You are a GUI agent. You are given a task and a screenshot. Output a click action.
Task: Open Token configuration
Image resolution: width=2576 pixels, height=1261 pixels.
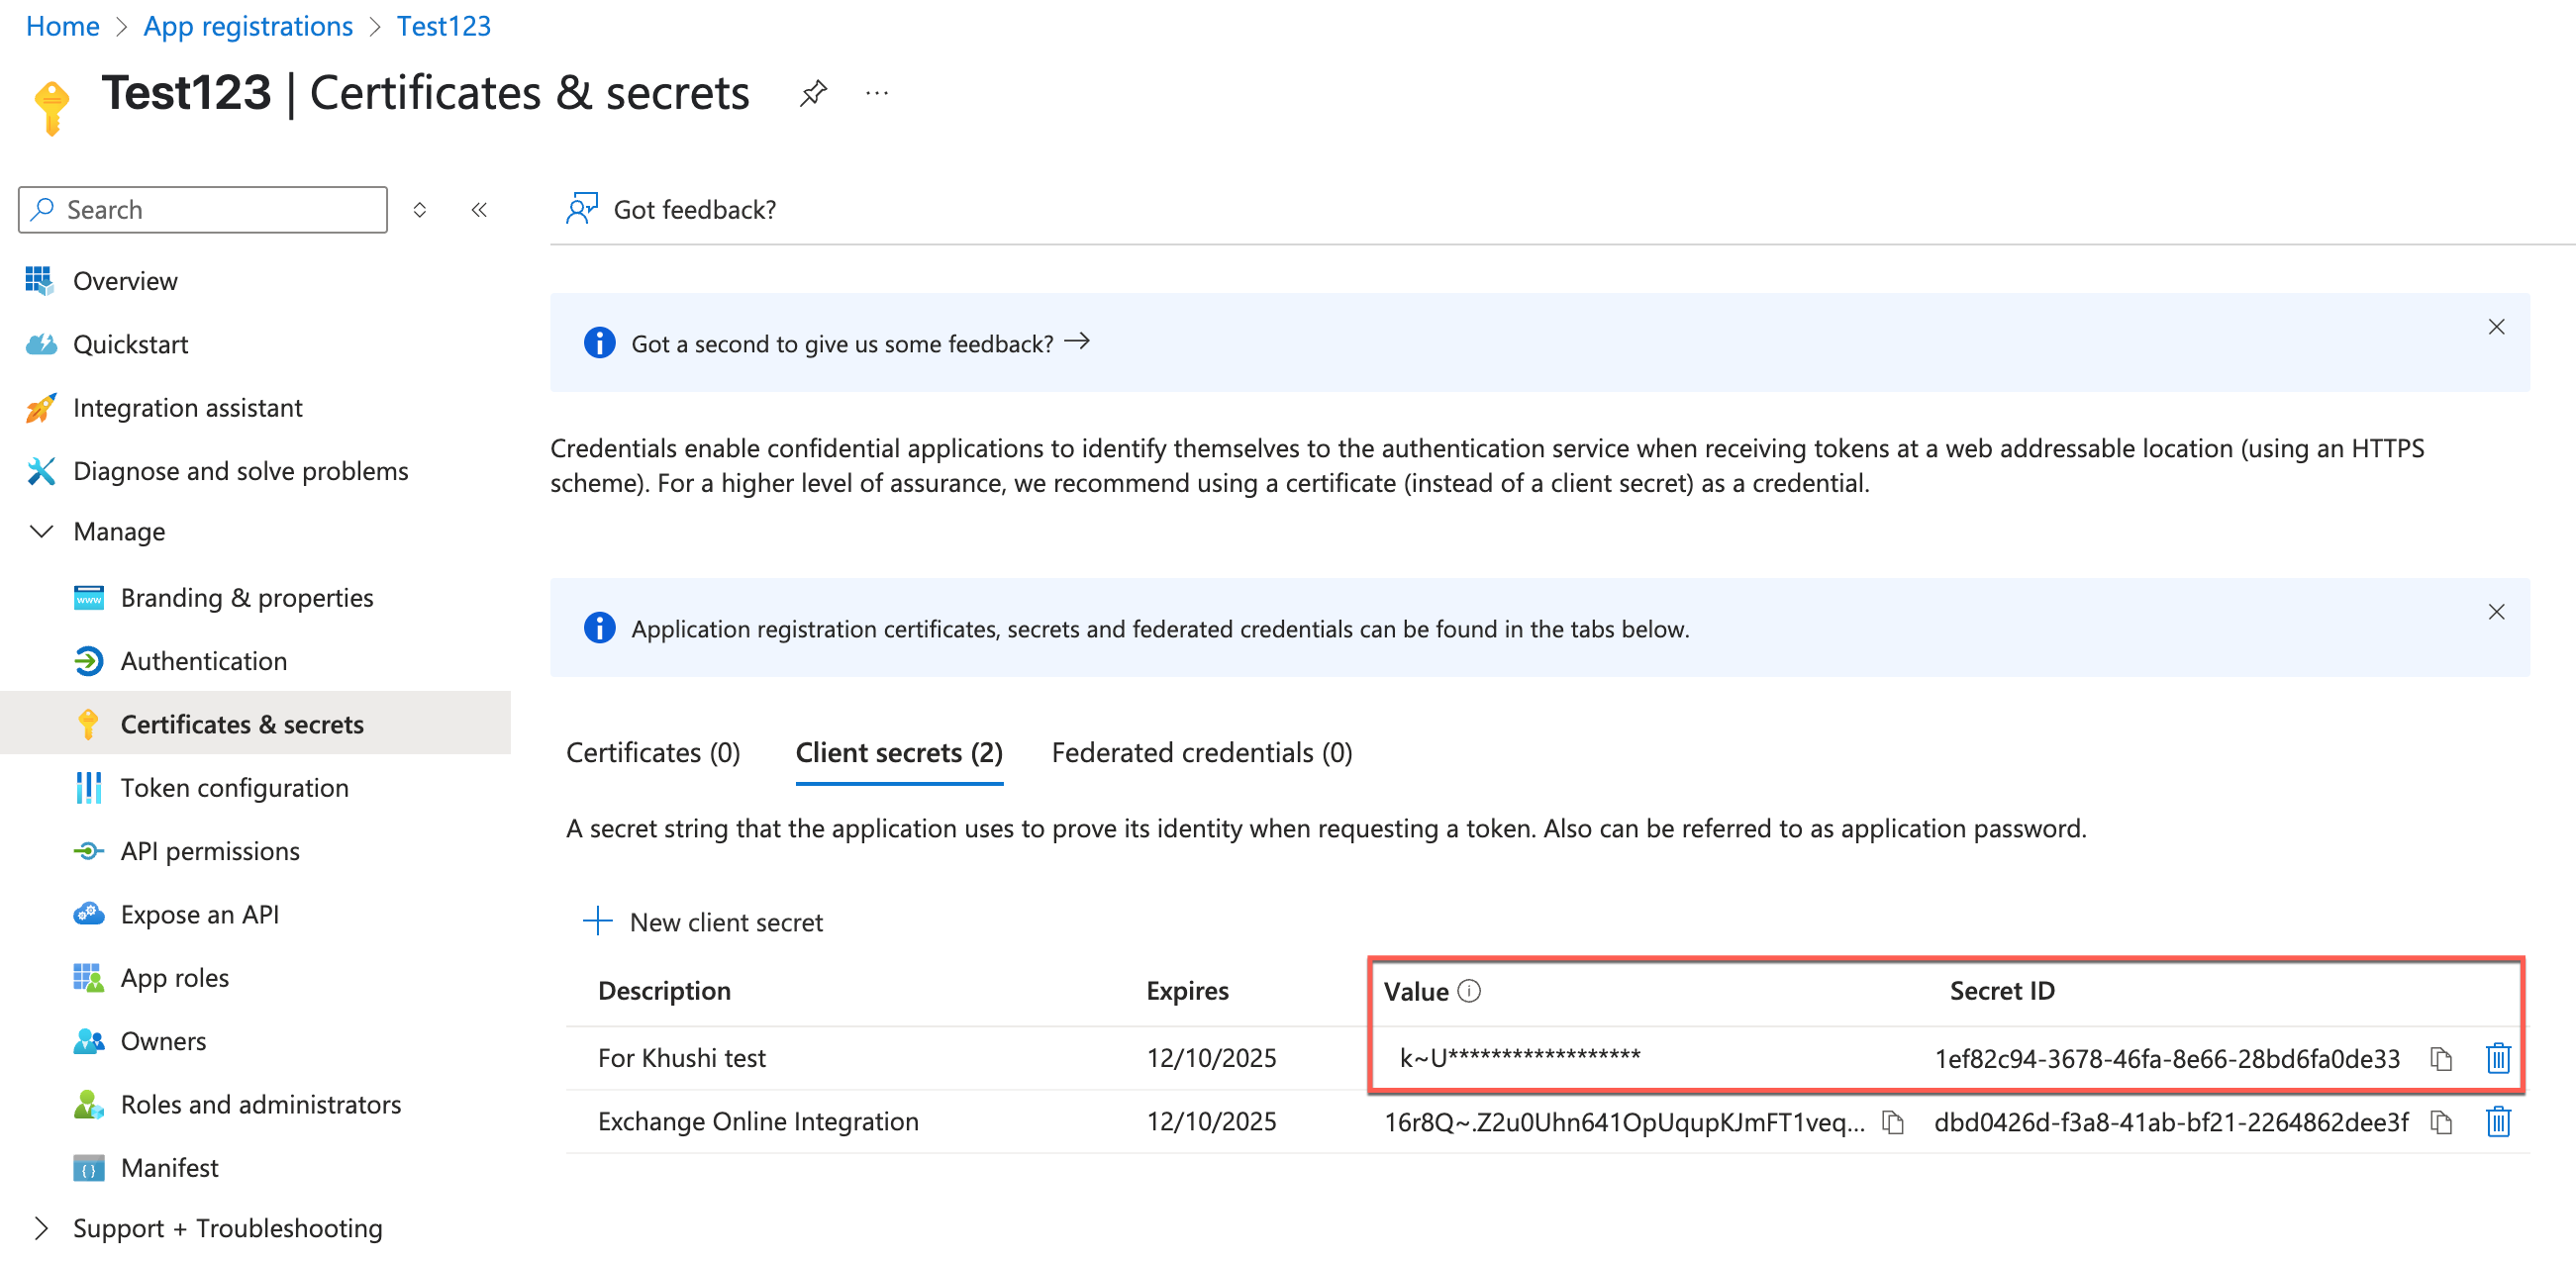[234, 788]
